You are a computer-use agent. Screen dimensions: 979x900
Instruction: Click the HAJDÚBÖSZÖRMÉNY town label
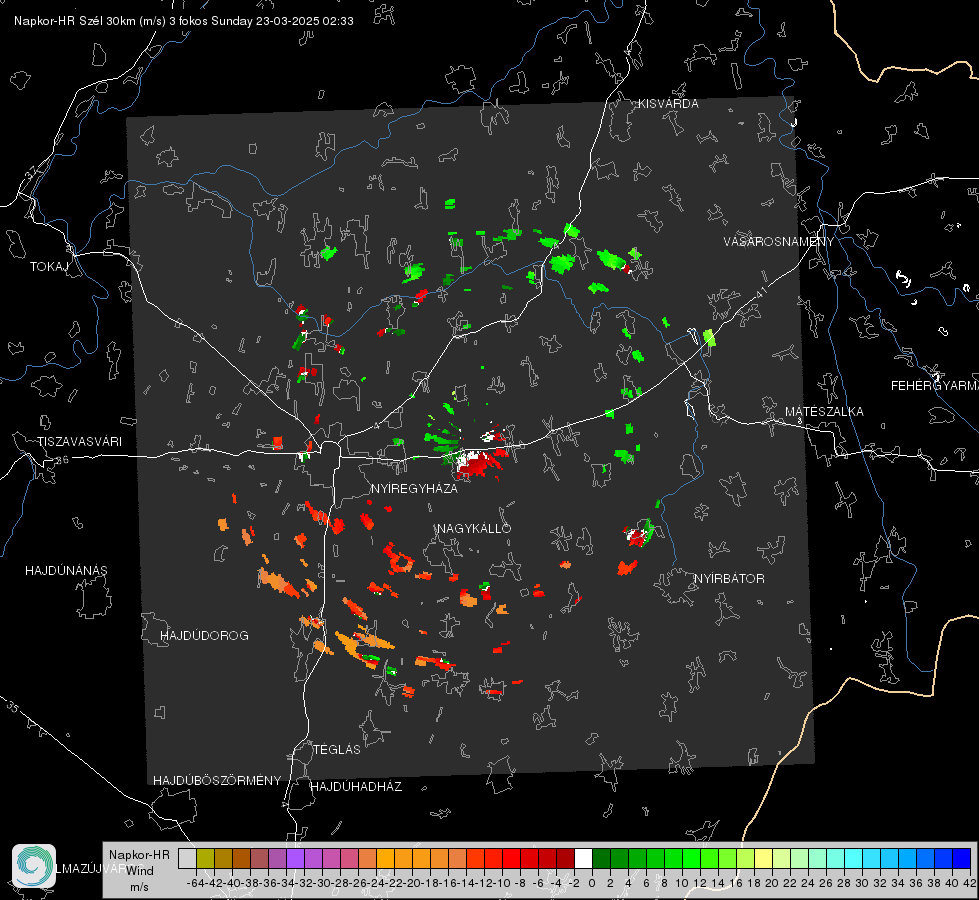[x=217, y=781]
